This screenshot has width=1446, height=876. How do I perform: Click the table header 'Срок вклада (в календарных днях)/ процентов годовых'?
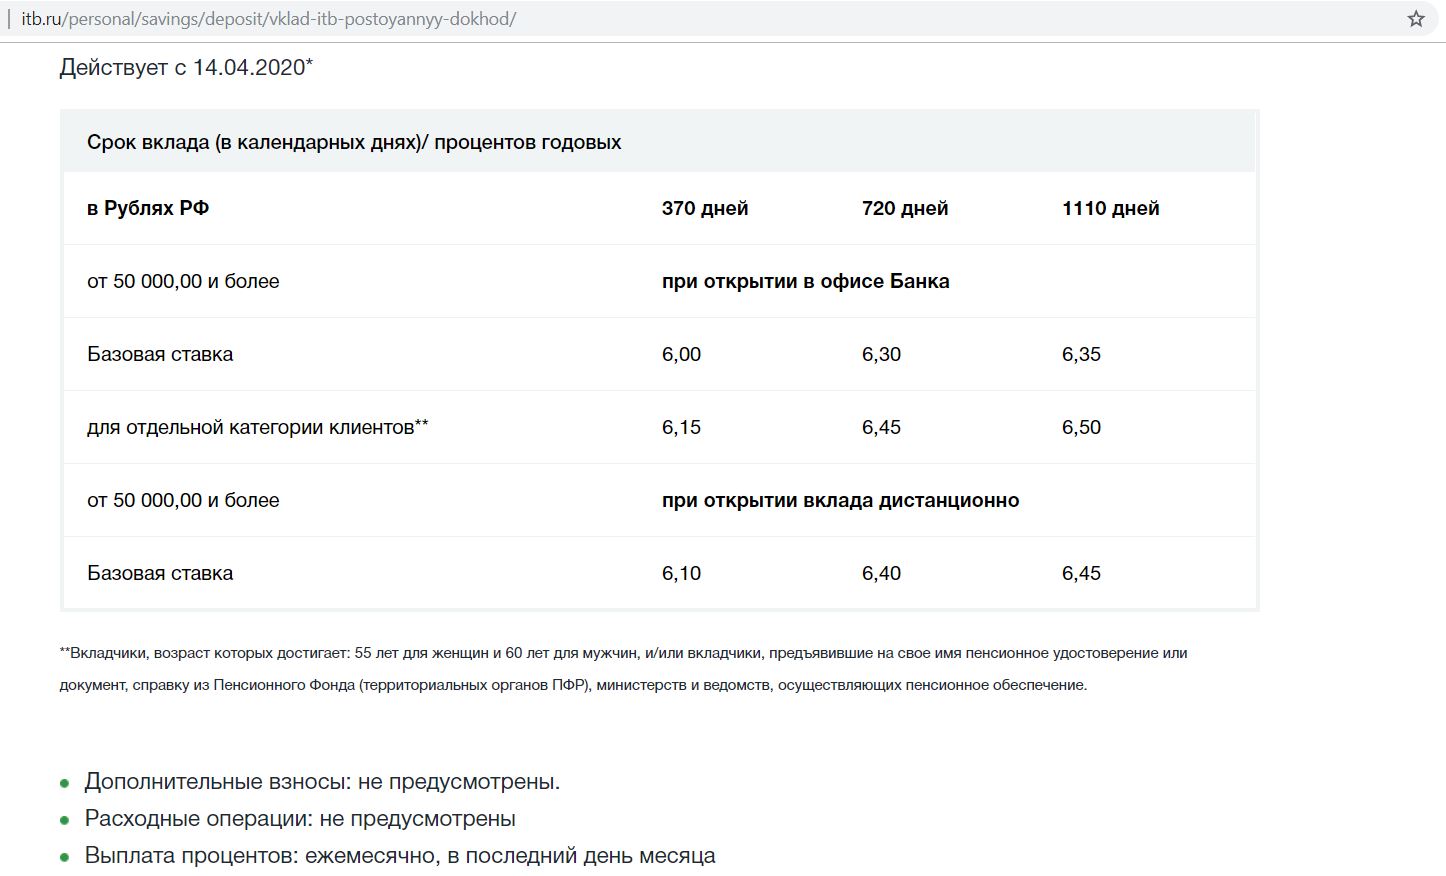tap(354, 142)
